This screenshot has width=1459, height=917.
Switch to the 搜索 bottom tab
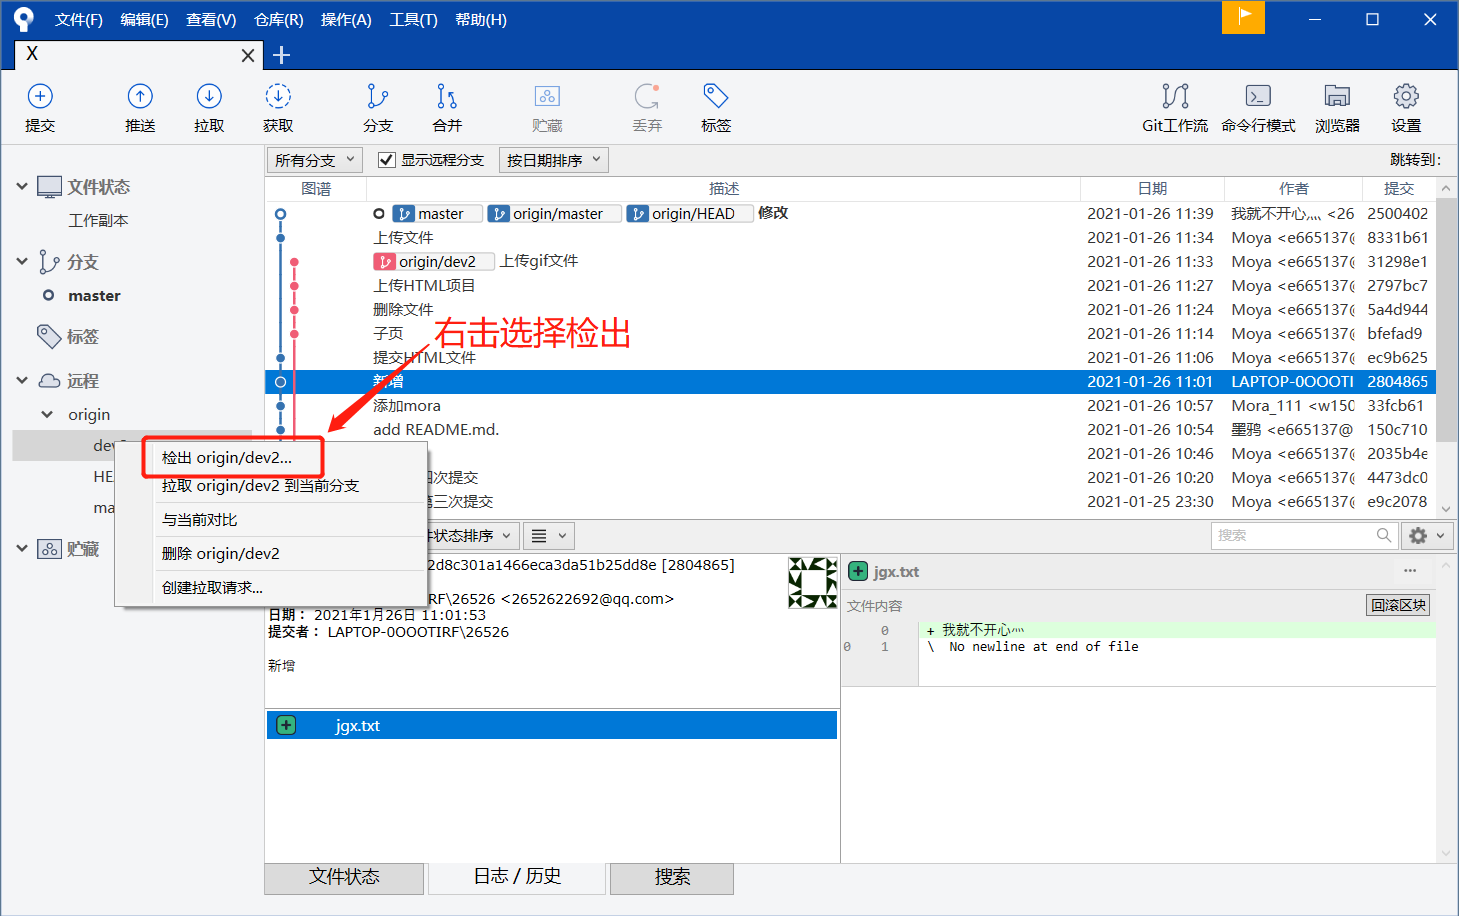coord(672,877)
